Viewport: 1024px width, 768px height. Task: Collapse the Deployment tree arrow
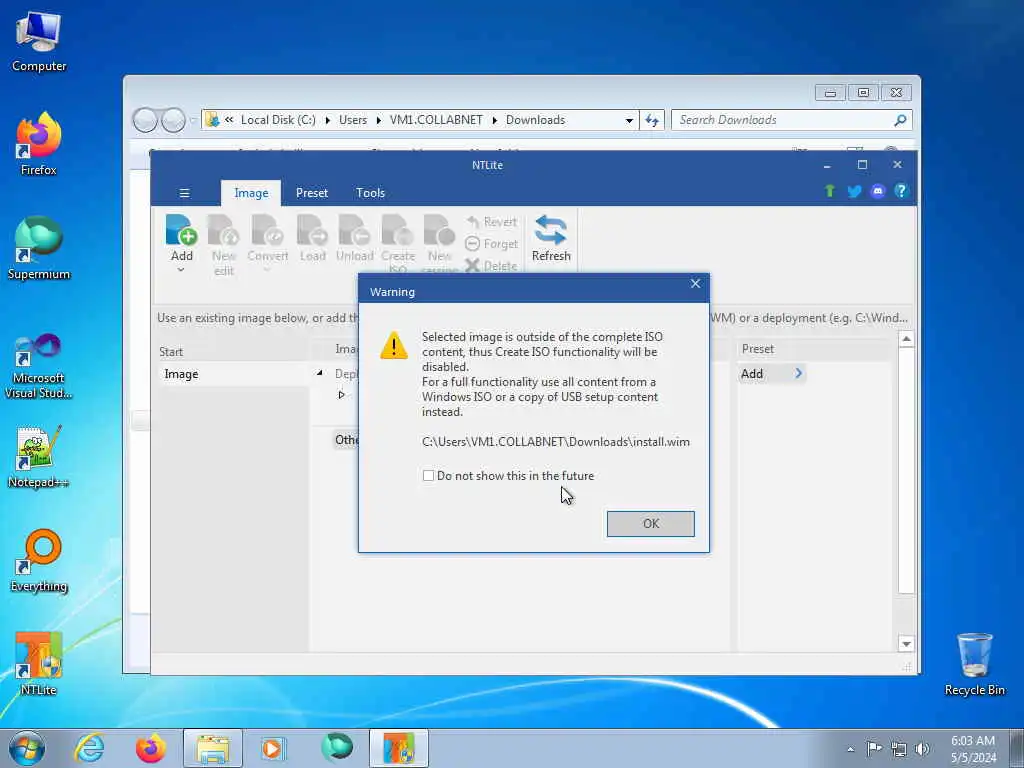[319, 373]
